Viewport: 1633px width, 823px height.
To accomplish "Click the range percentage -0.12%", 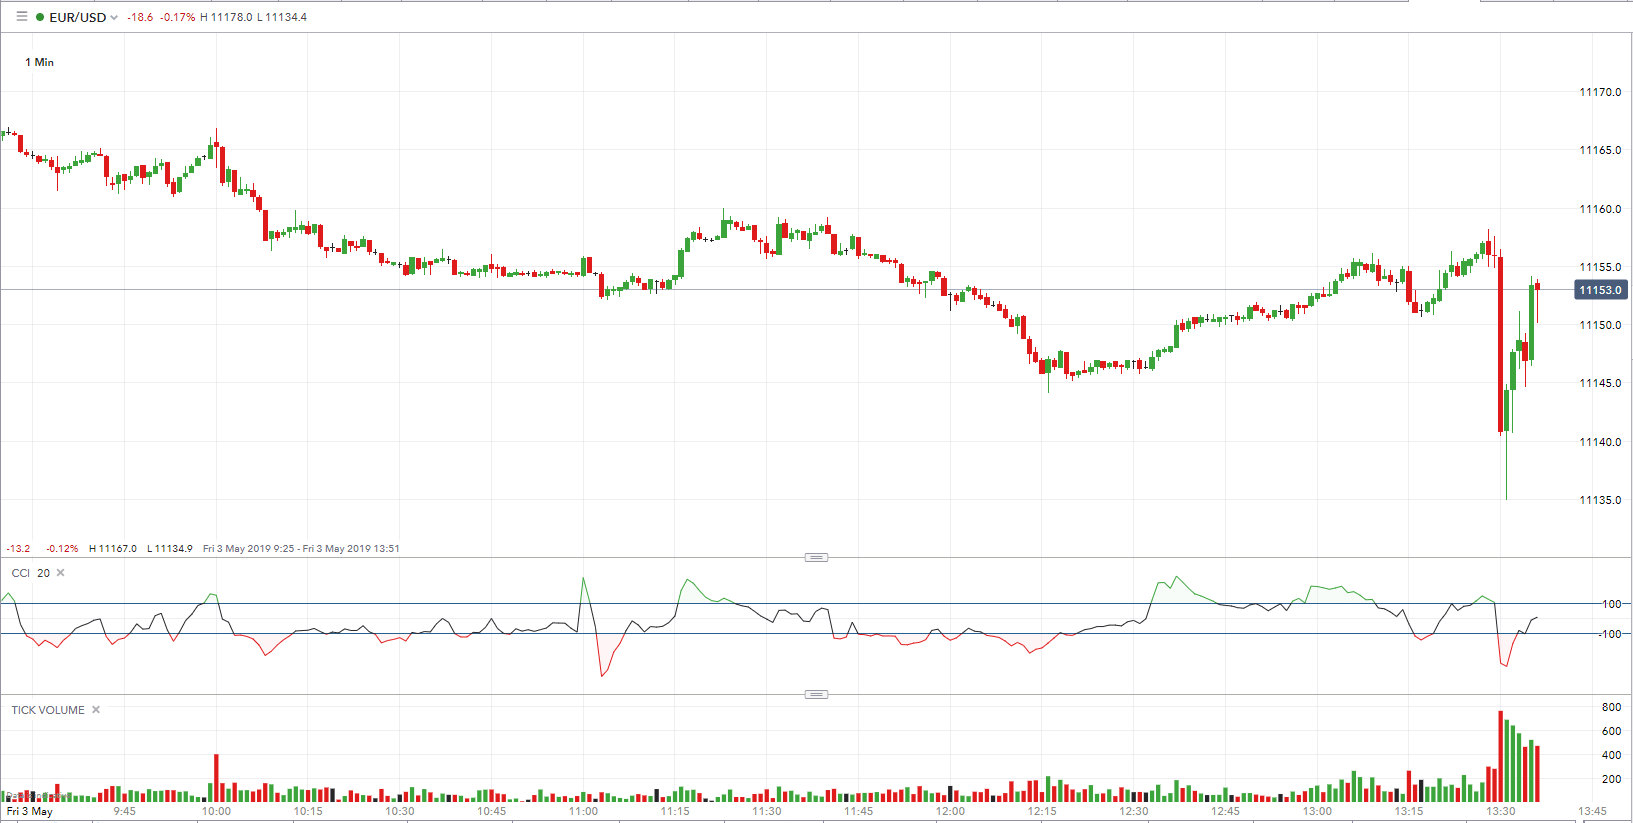I will (x=62, y=548).
